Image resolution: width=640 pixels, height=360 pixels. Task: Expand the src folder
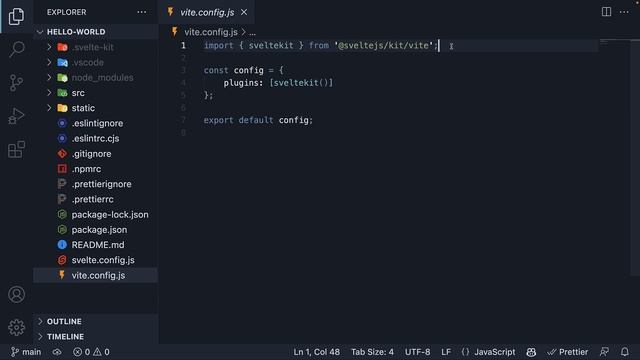click(x=49, y=93)
